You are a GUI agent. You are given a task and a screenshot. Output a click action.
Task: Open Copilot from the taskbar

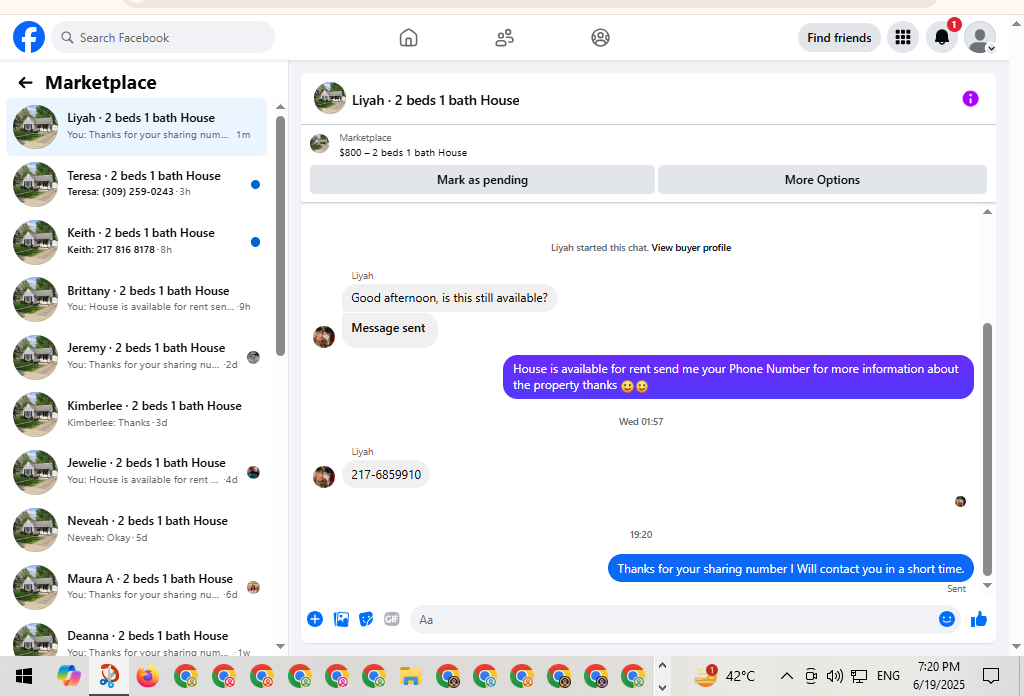point(69,676)
